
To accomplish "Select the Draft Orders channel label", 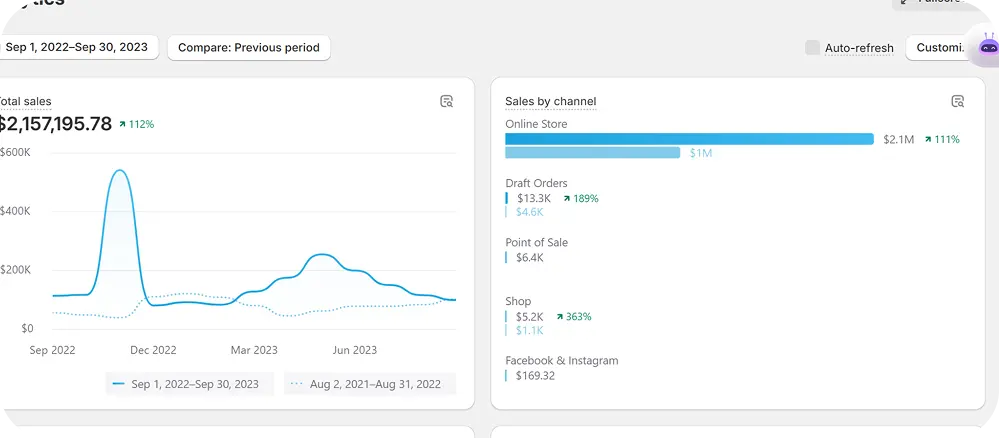I will click(536, 183).
